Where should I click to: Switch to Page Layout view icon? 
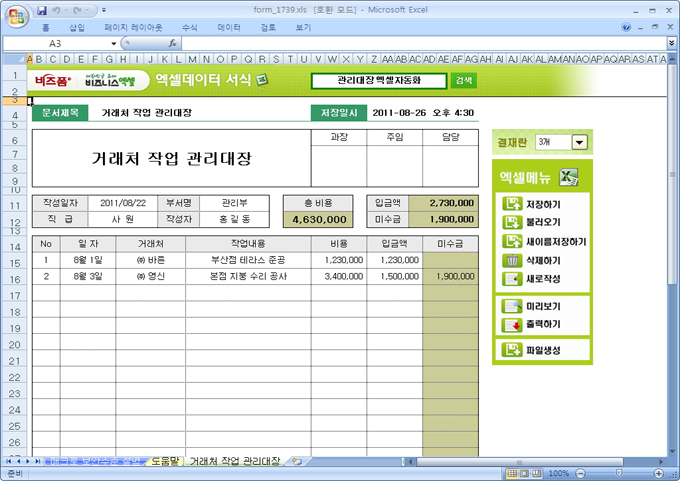pyautogui.click(x=524, y=473)
